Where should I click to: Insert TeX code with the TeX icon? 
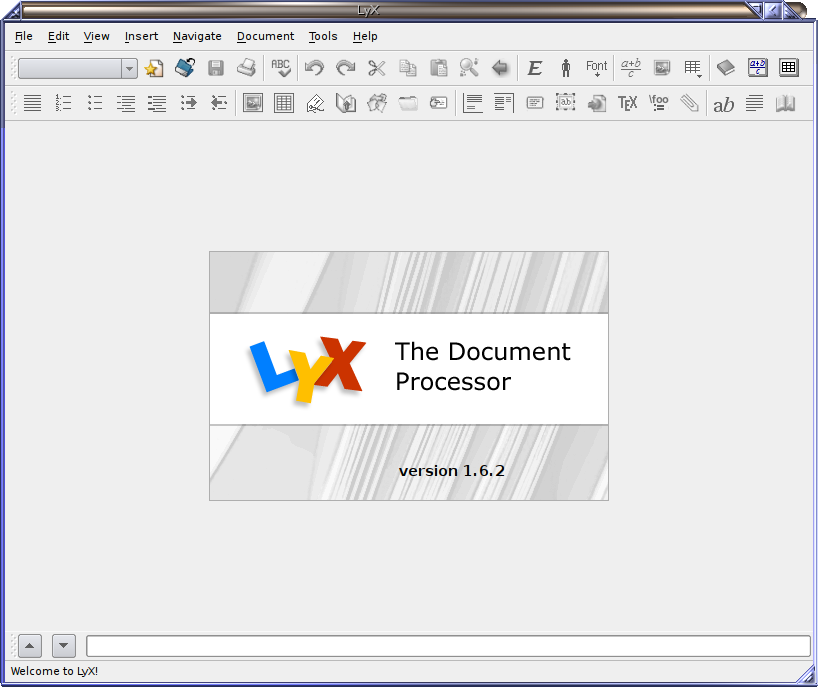tap(628, 103)
